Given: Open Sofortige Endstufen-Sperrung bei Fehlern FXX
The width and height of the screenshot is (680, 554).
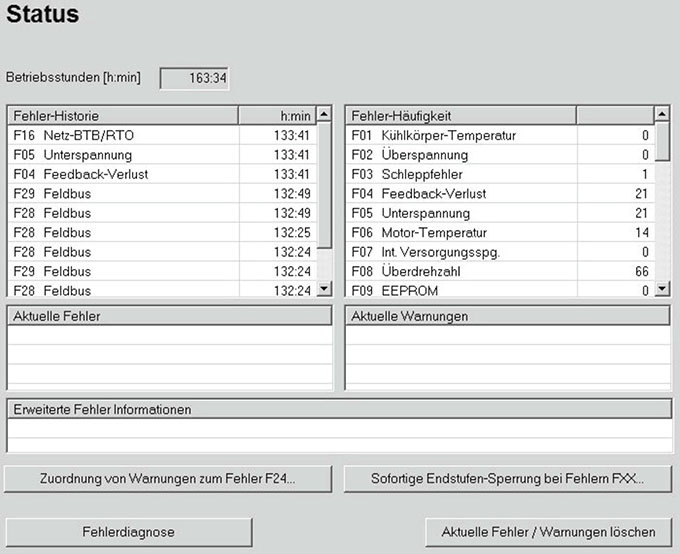Looking at the screenshot, I should click(x=507, y=479).
